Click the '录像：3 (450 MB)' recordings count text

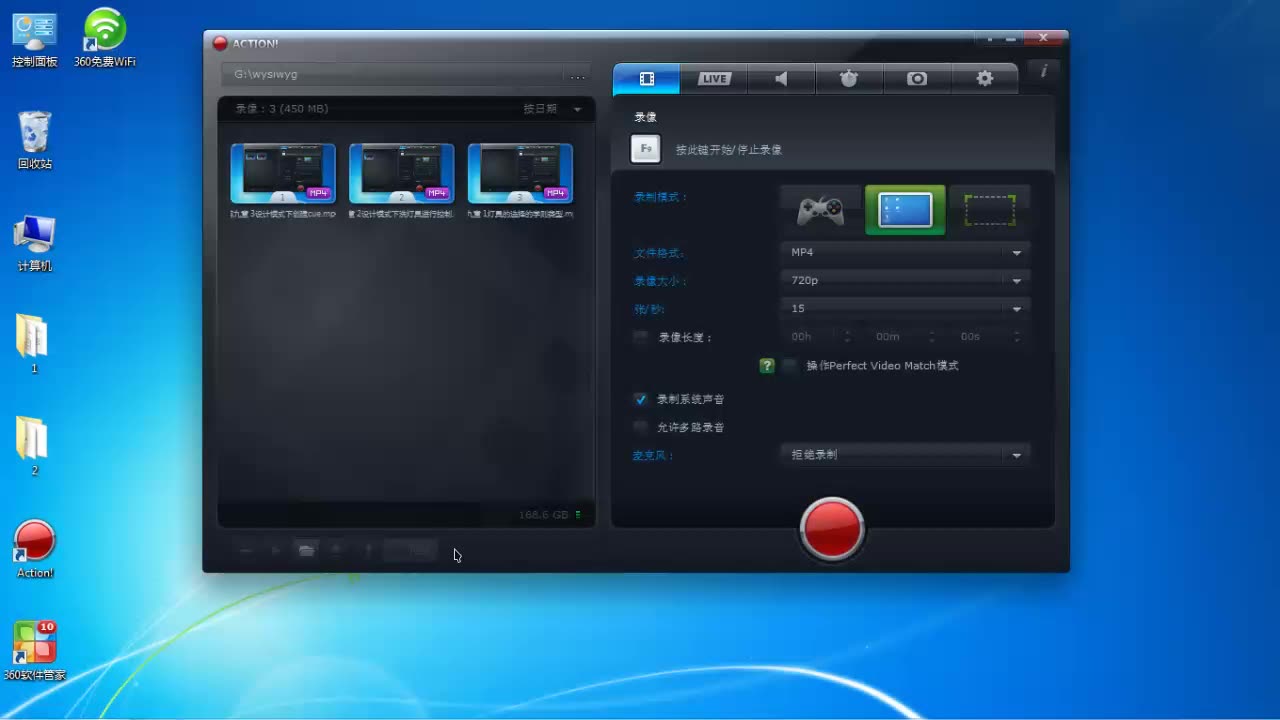pos(281,109)
